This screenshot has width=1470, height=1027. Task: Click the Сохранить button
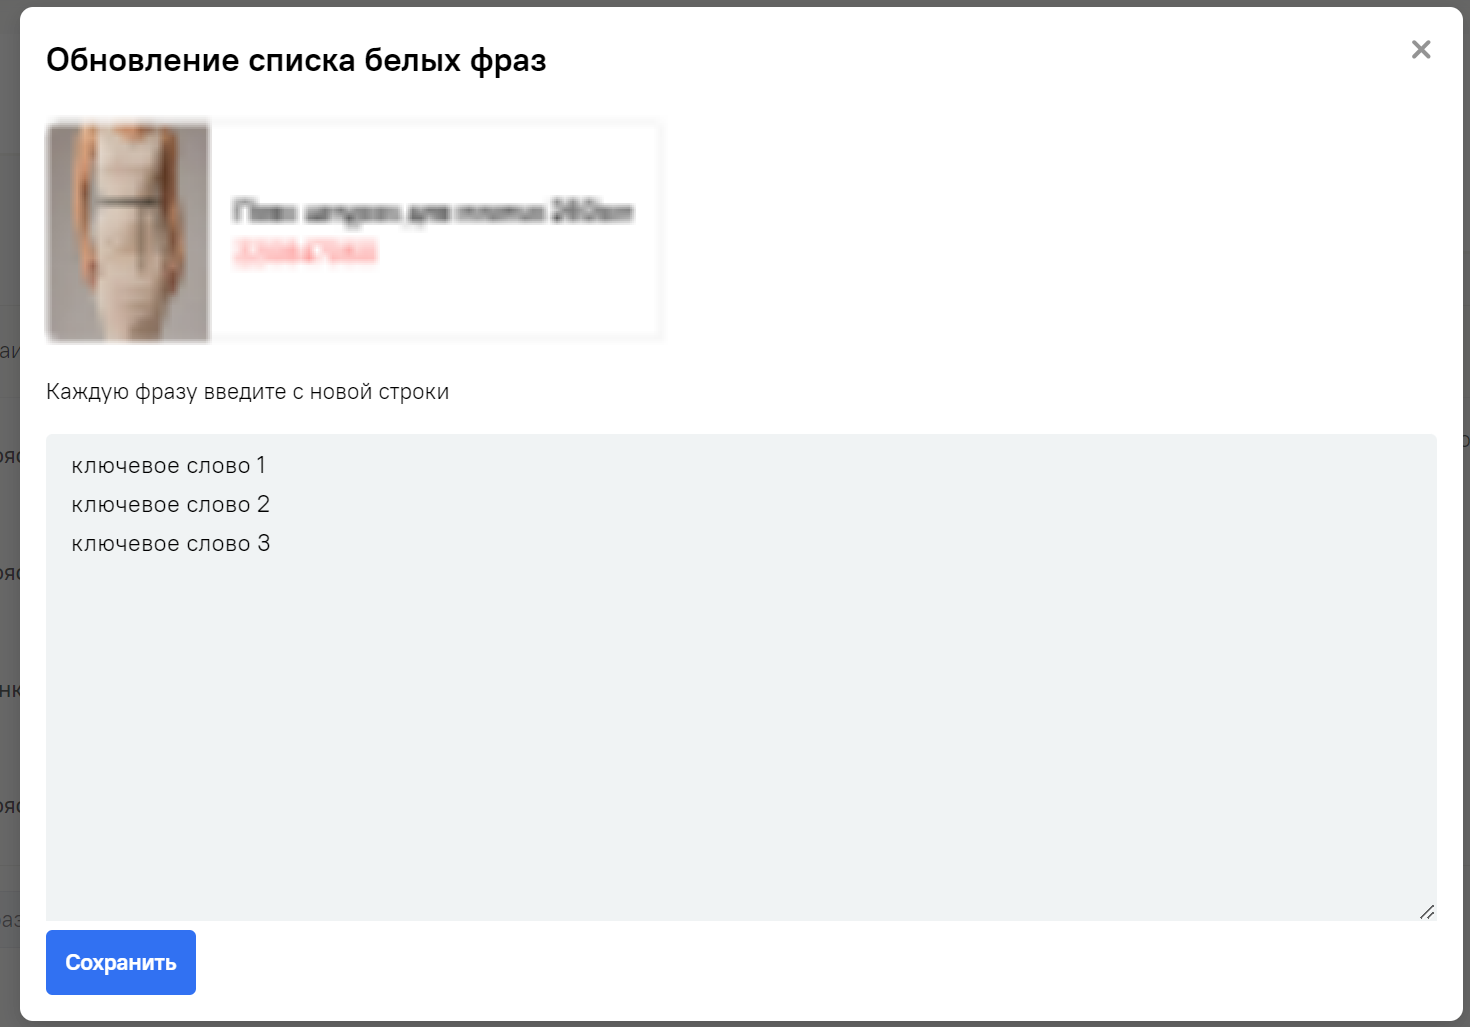click(x=121, y=962)
